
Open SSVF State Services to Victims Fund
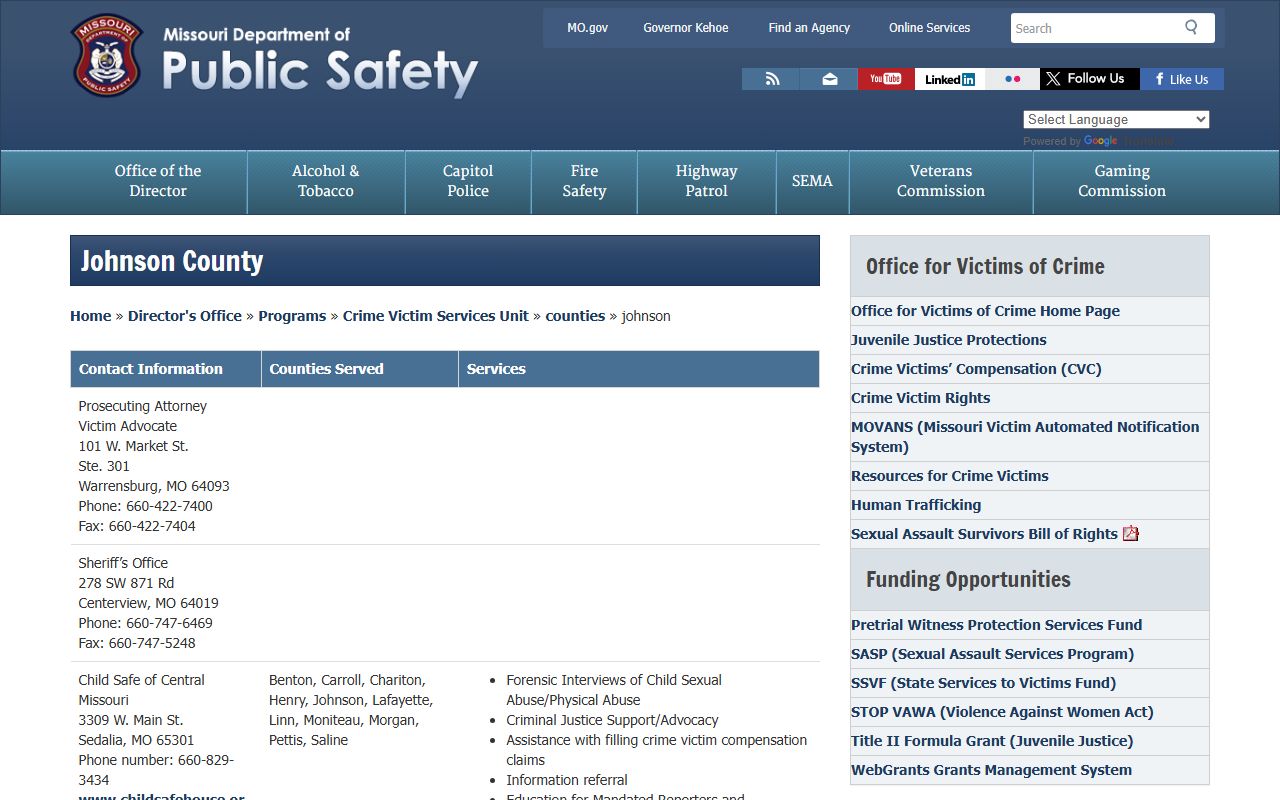(984, 683)
